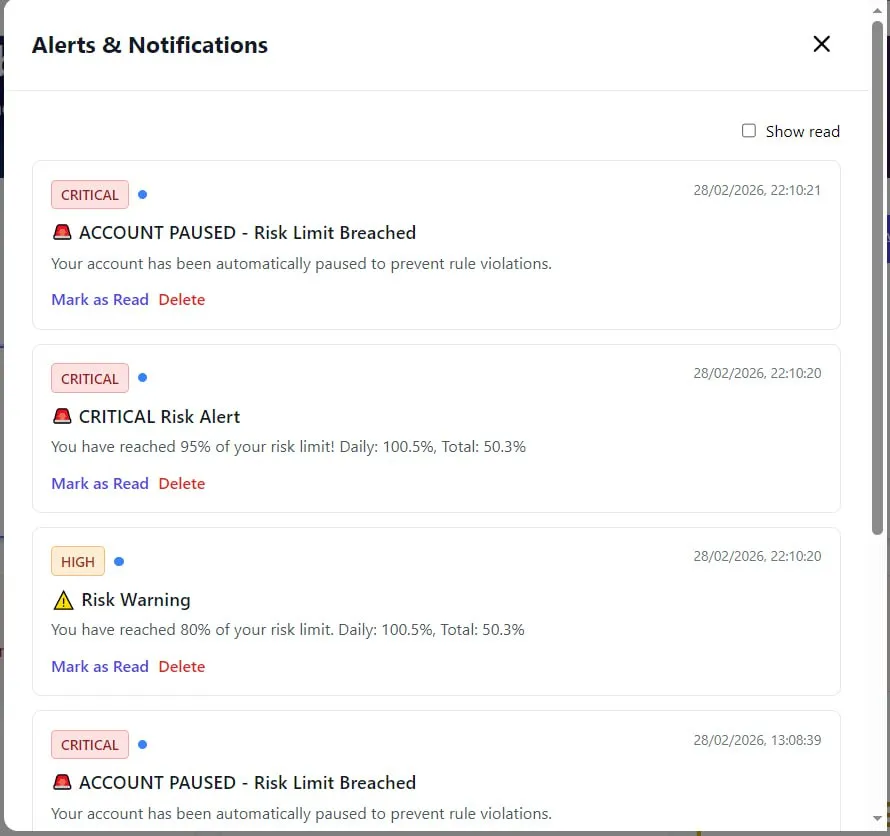Click the CRITICAL badge on the second alert card

tap(89, 378)
